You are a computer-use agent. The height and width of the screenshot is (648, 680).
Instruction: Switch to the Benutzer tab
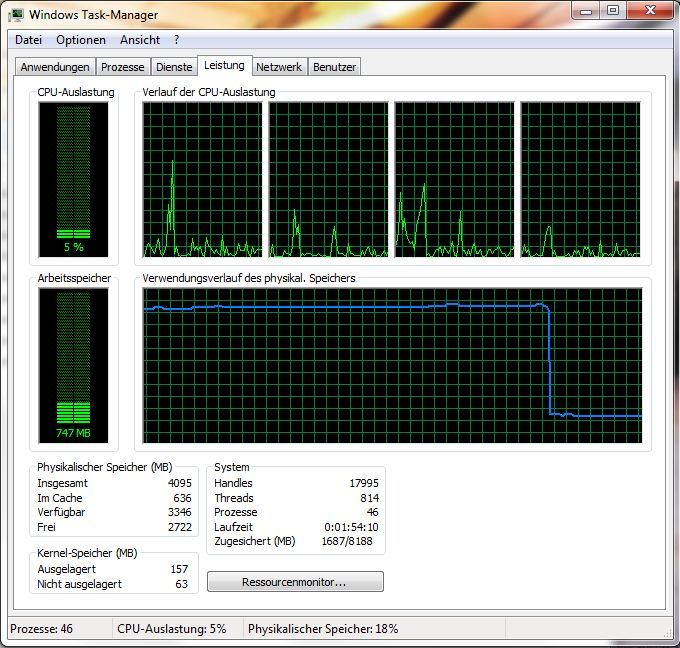334,67
